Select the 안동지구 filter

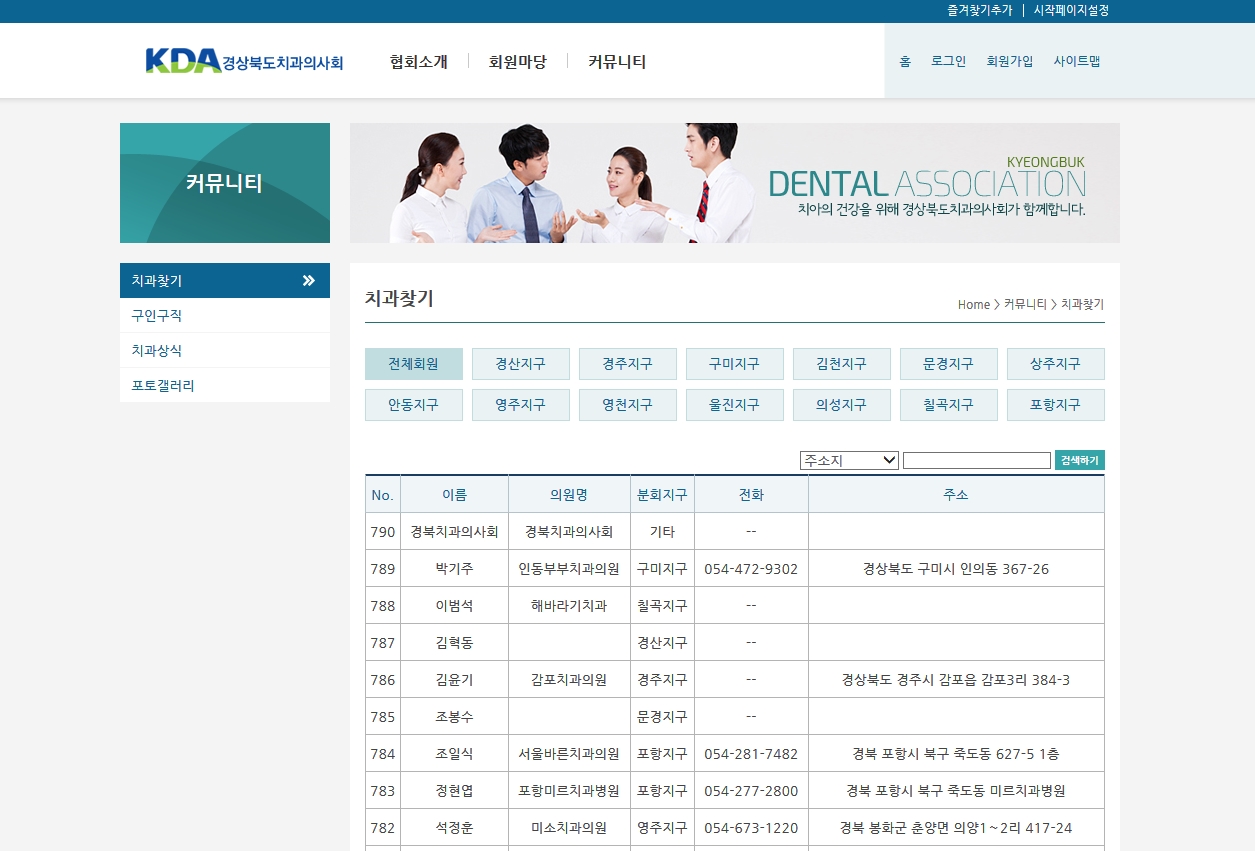[414, 405]
